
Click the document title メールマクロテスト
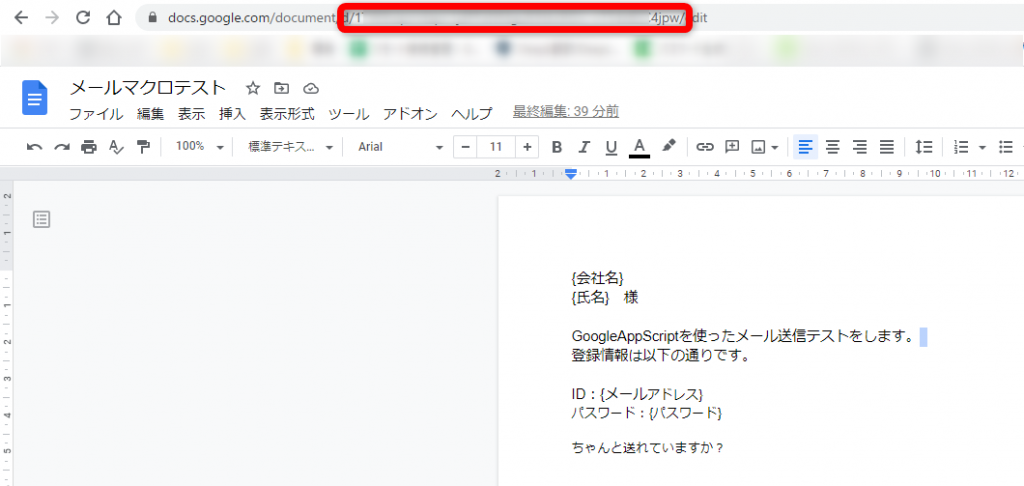coord(148,88)
